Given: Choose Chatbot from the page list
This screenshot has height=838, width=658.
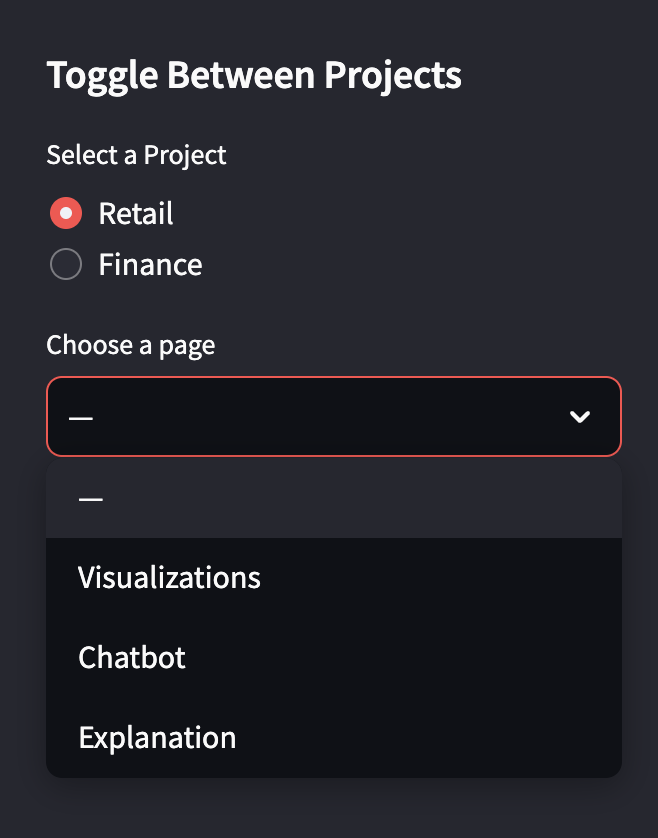Looking at the screenshot, I should coord(131,657).
